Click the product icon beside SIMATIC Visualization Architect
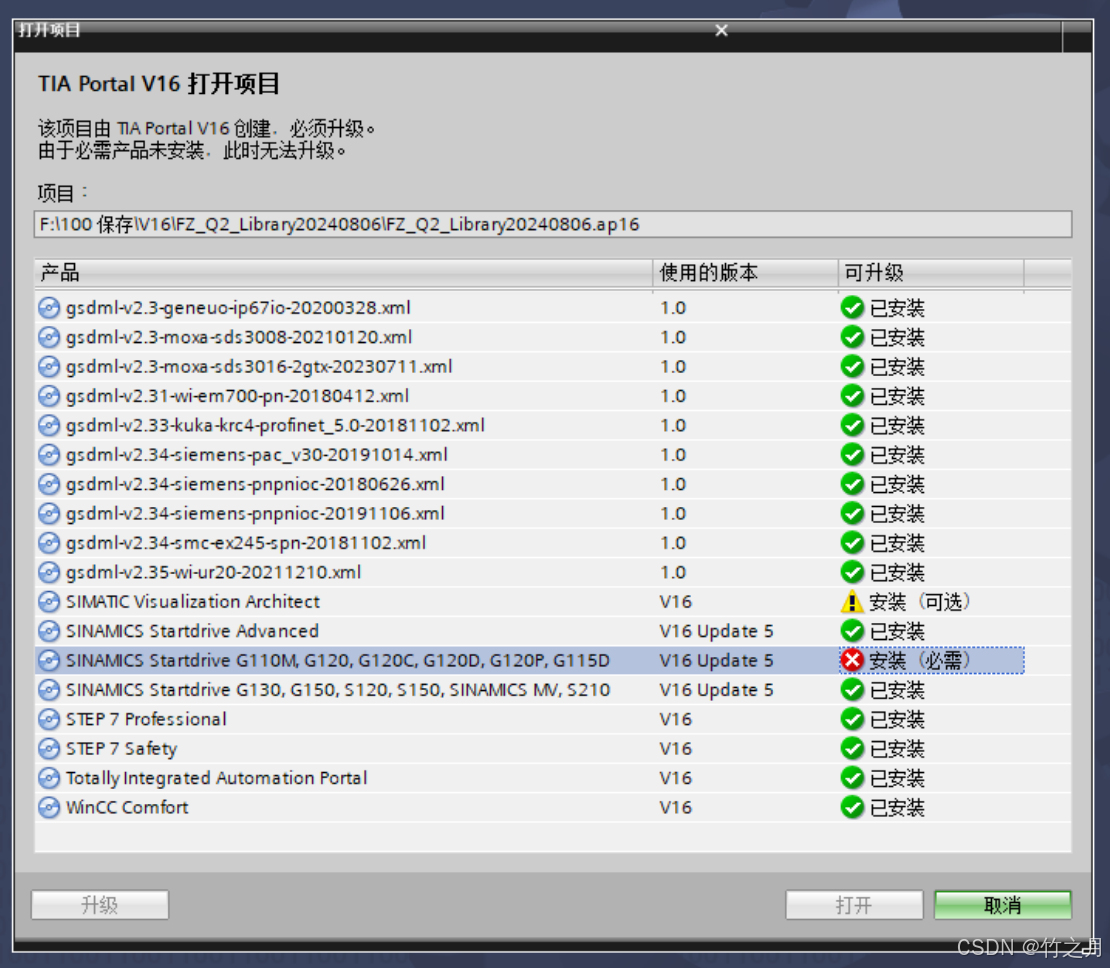This screenshot has height=968, width=1110. pyautogui.click(x=49, y=602)
